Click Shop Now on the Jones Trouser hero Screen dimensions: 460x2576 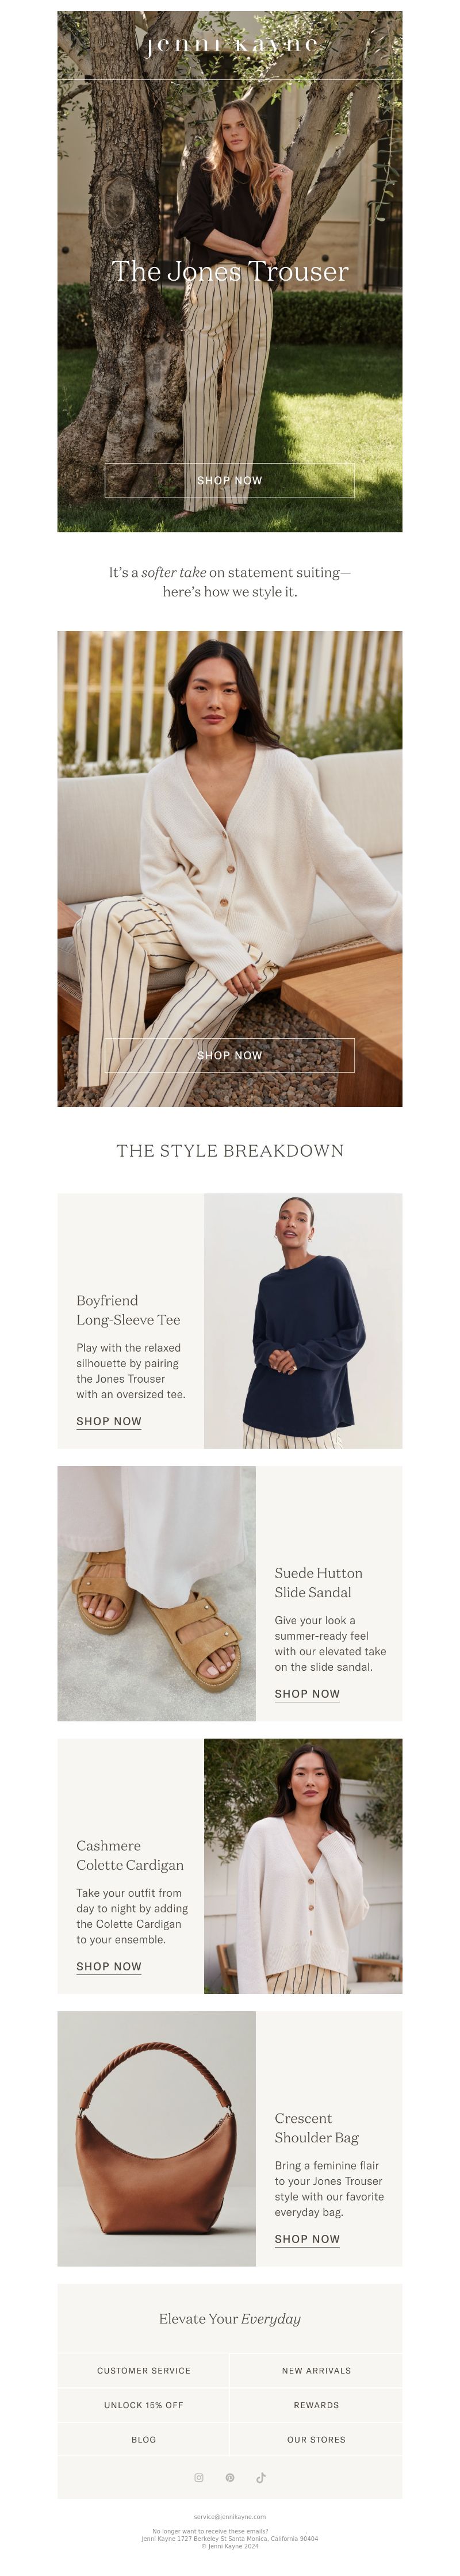coord(230,480)
